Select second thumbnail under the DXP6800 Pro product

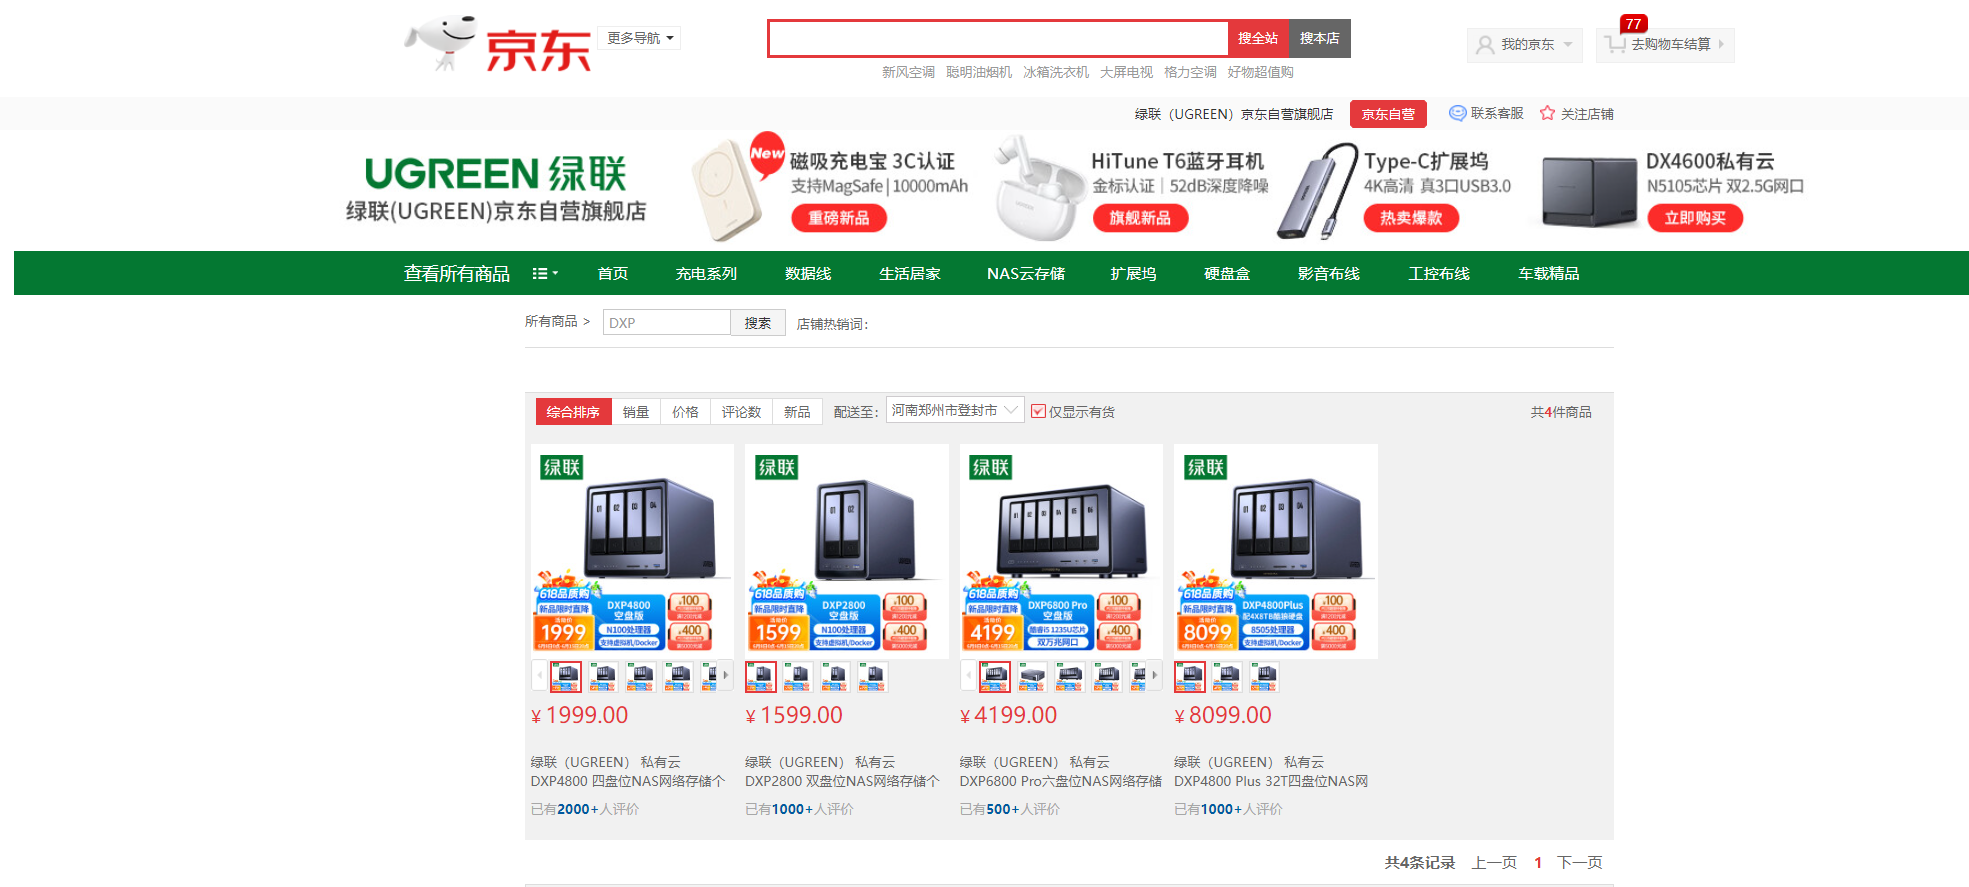click(1032, 677)
